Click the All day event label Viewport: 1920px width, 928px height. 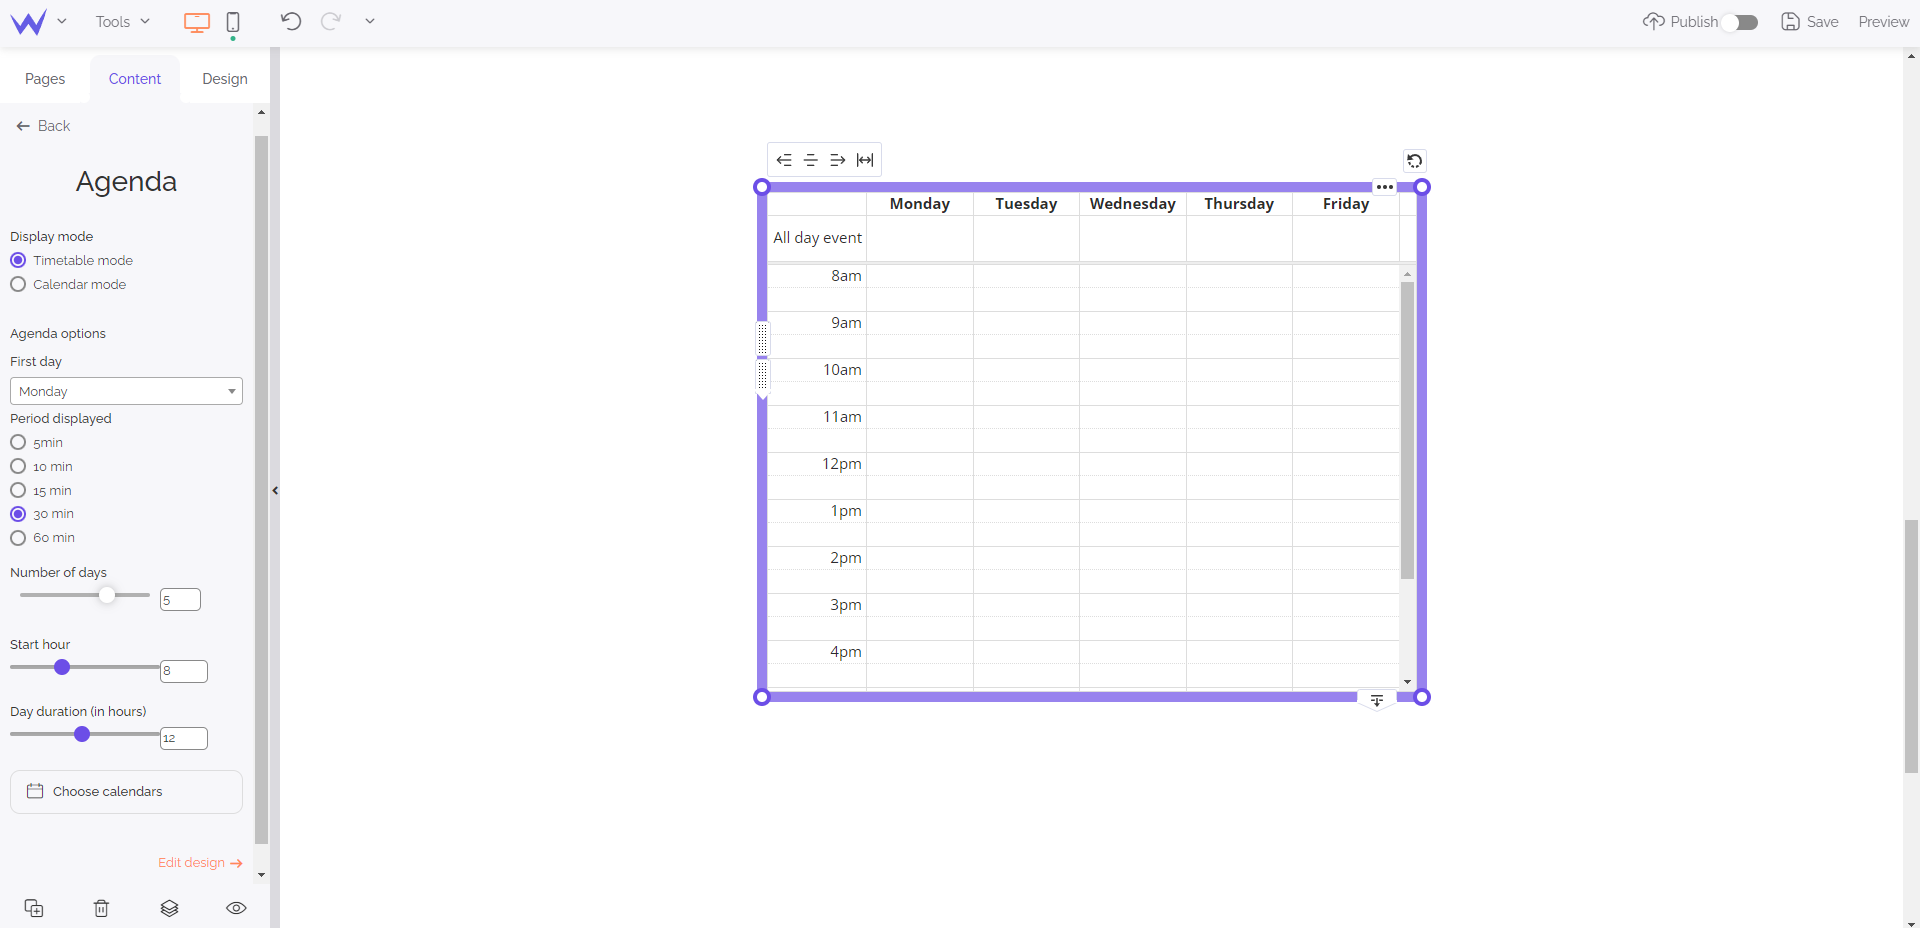coord(817,237)
